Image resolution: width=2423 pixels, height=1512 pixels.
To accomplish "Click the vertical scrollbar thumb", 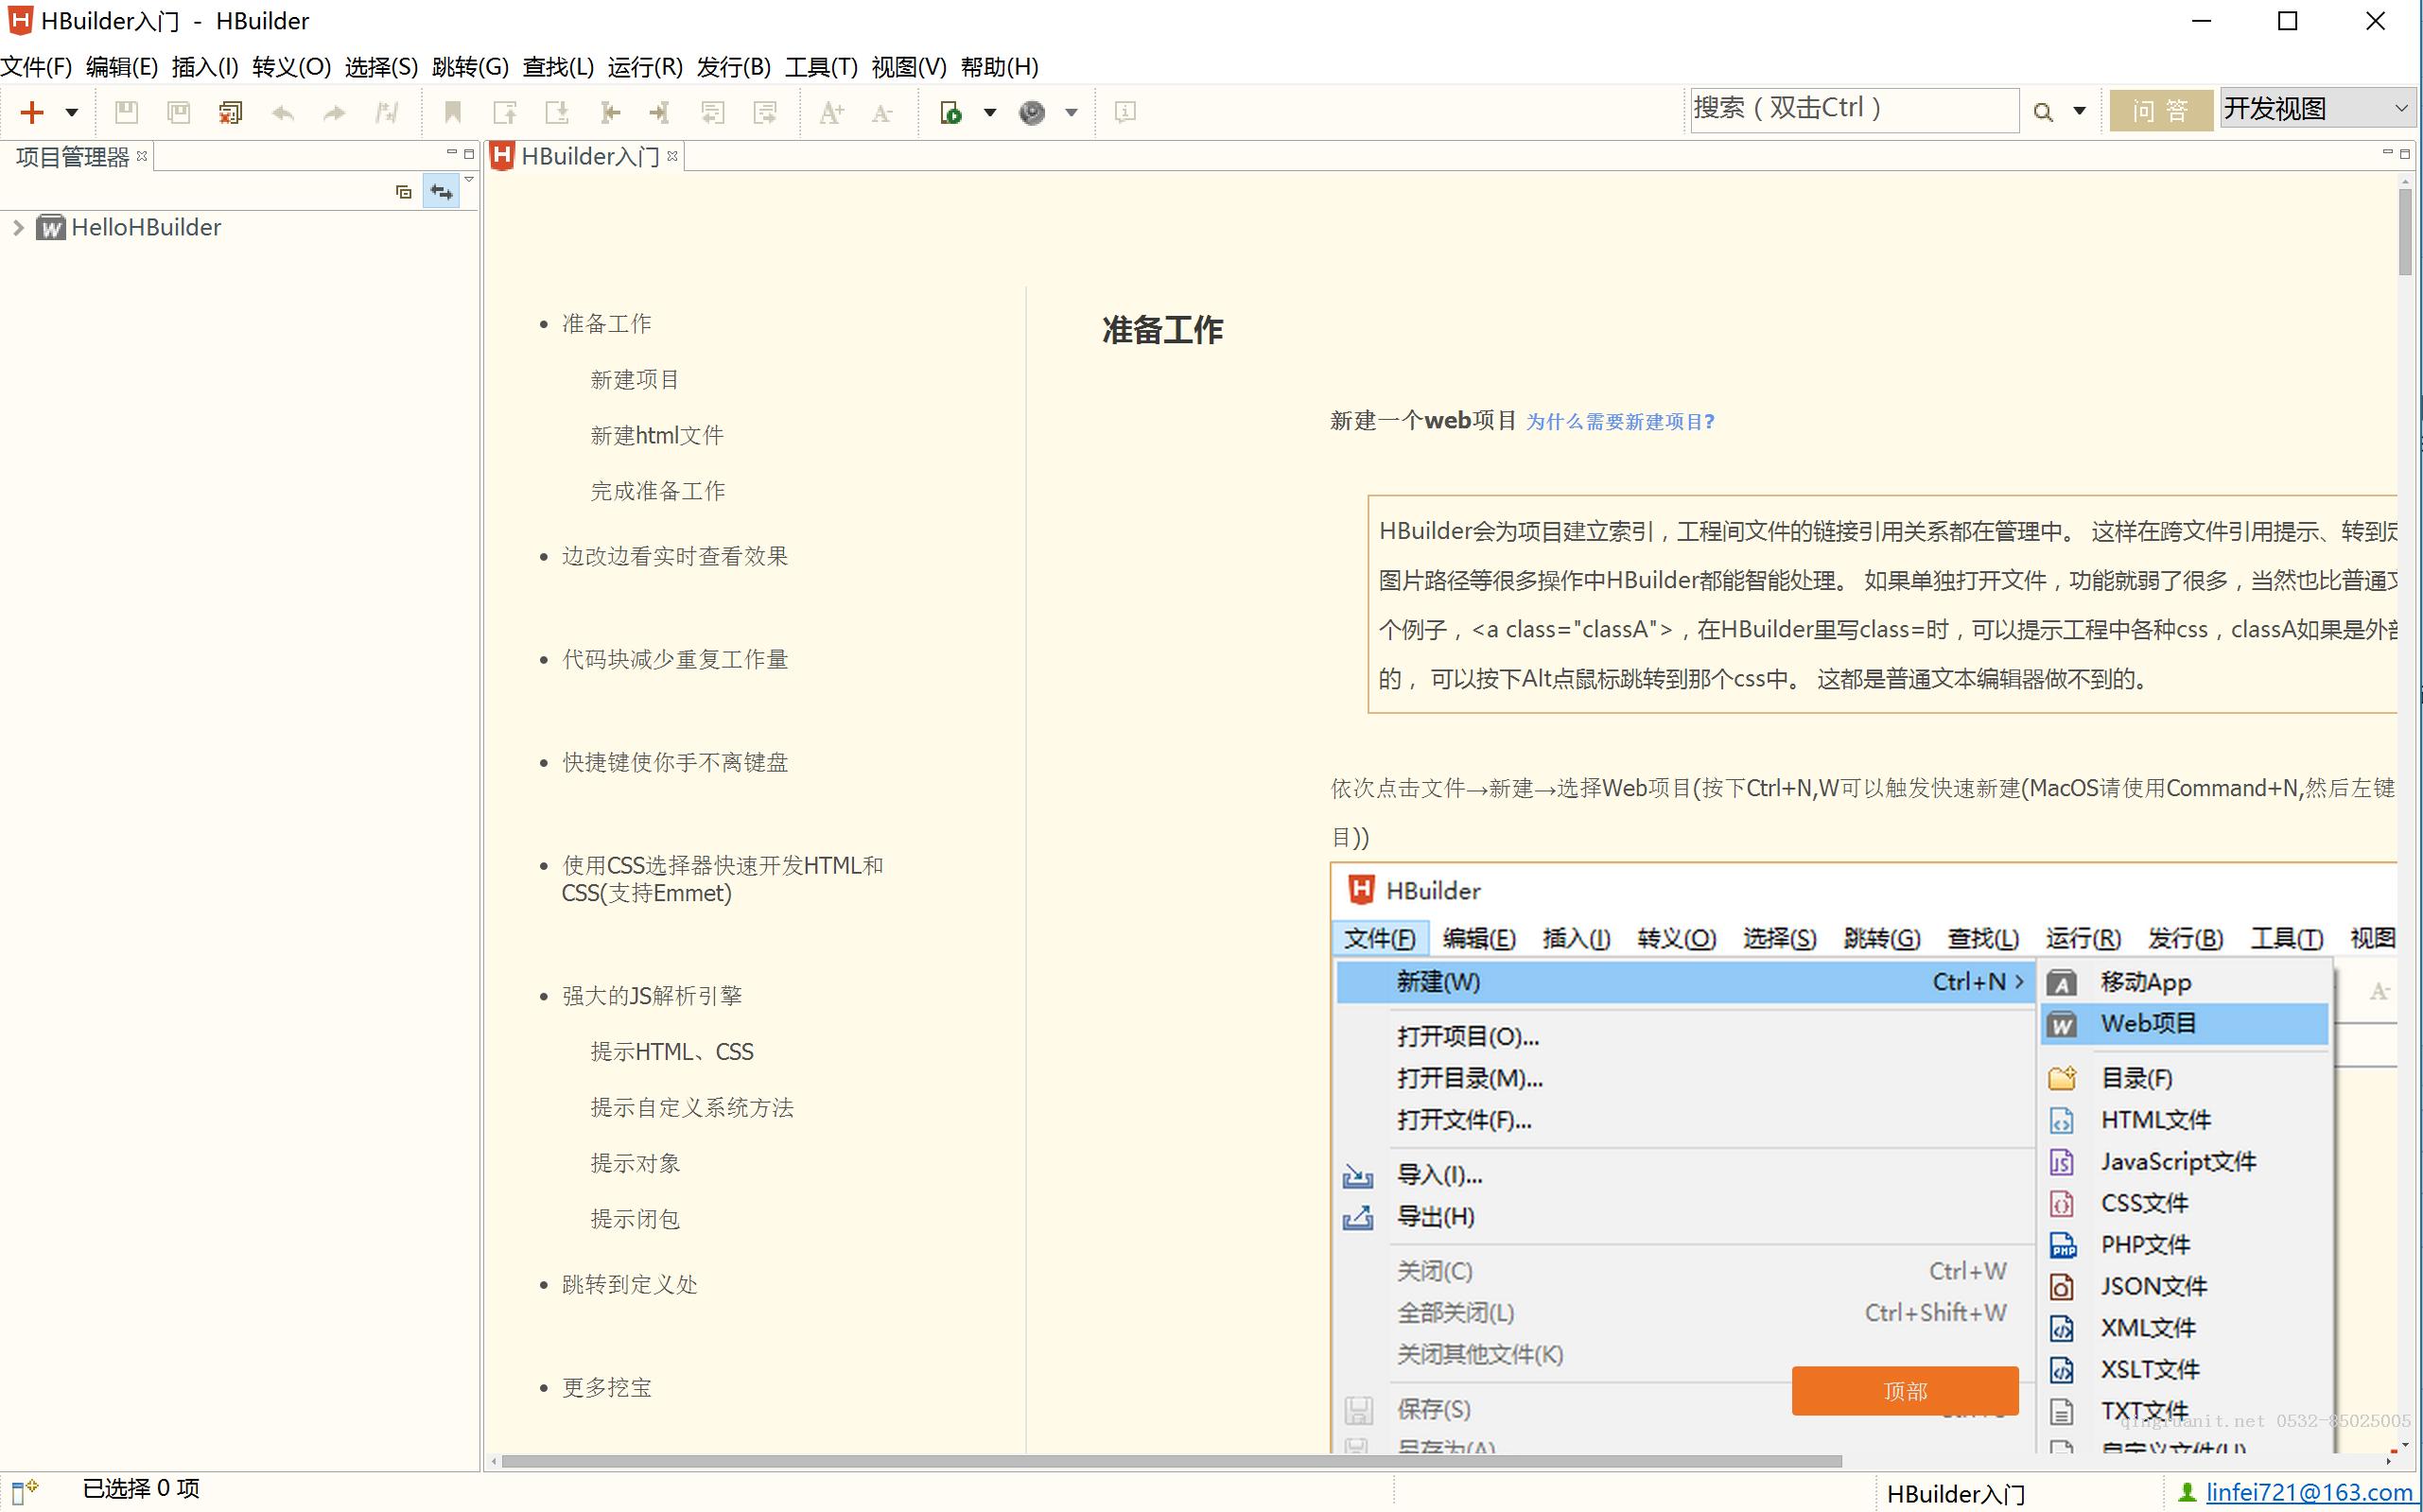I will click(2405, 231).
